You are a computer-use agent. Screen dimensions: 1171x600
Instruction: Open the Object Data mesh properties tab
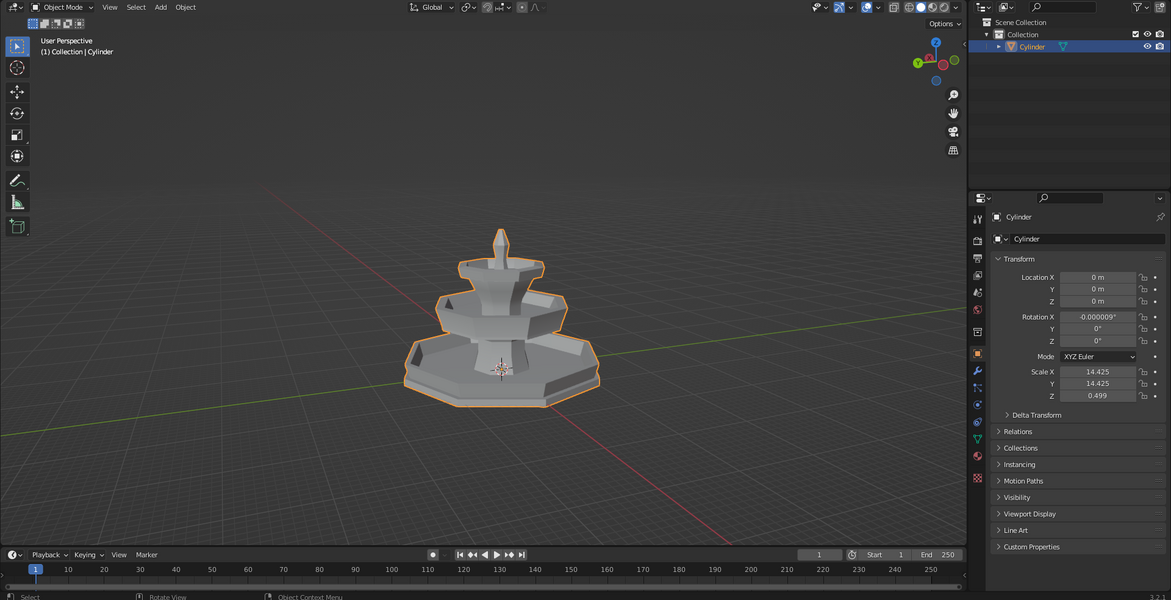(x=978, y=439)
